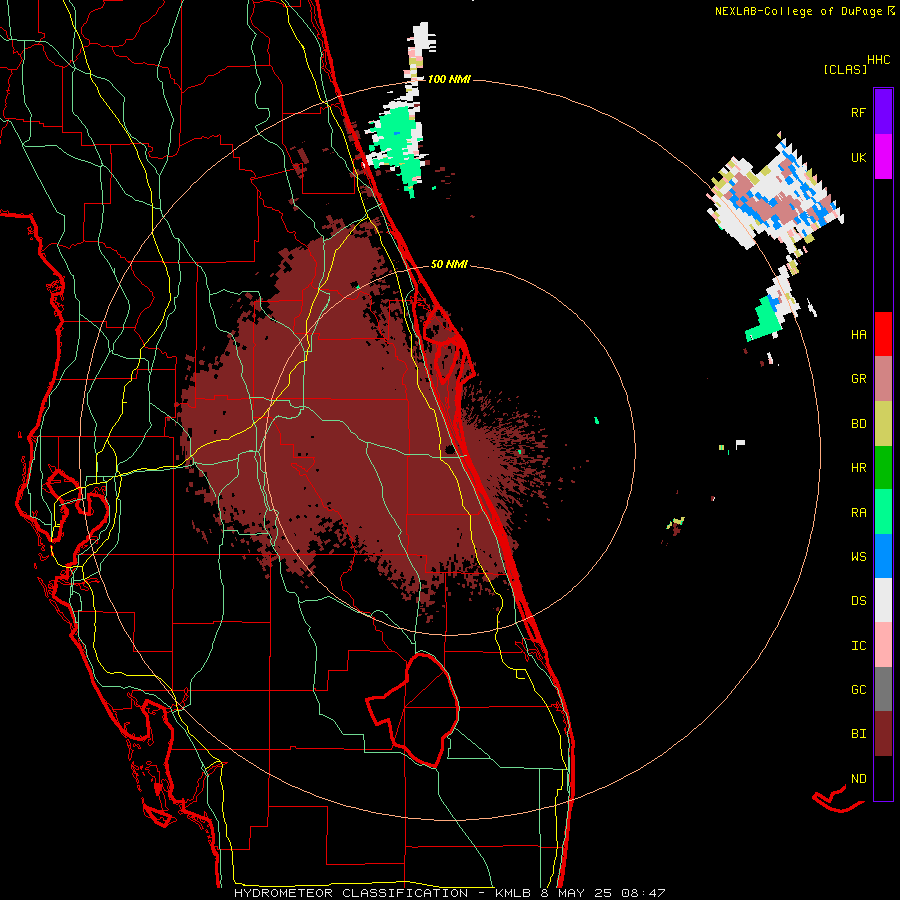Click the purple RF color swatch in legend

(883, 112)
